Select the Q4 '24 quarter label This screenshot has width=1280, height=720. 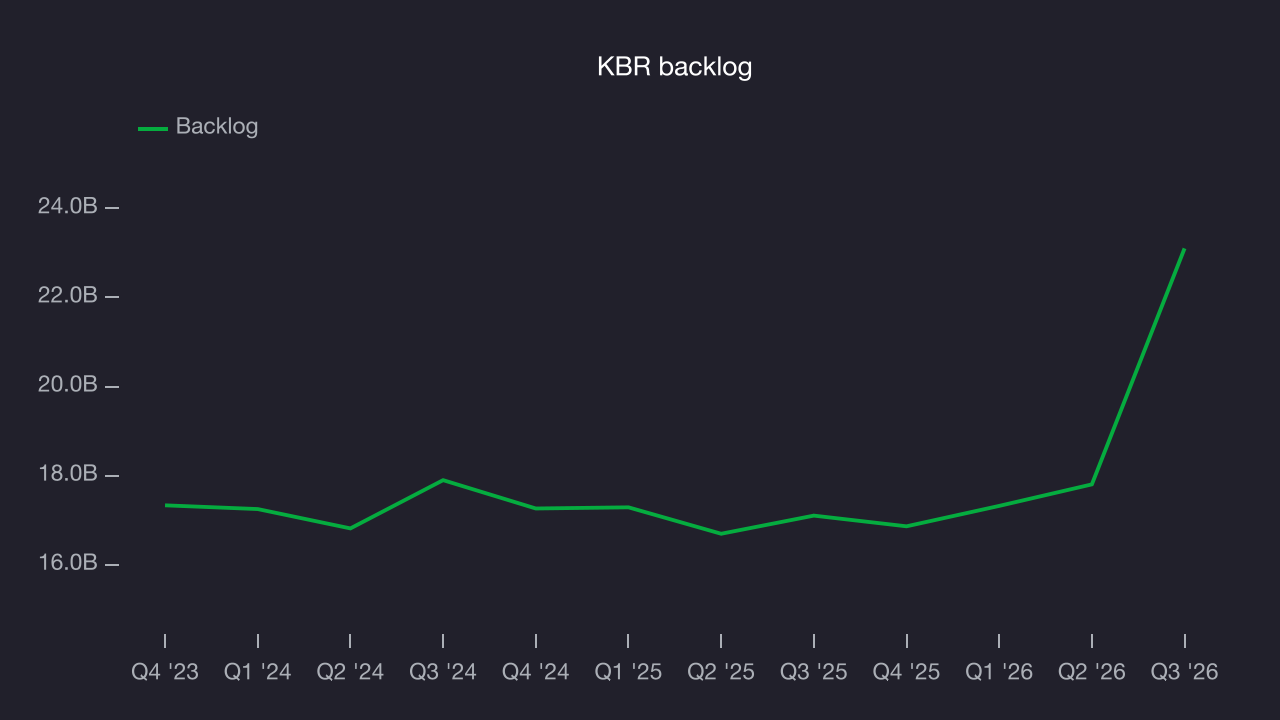(536, 672)
